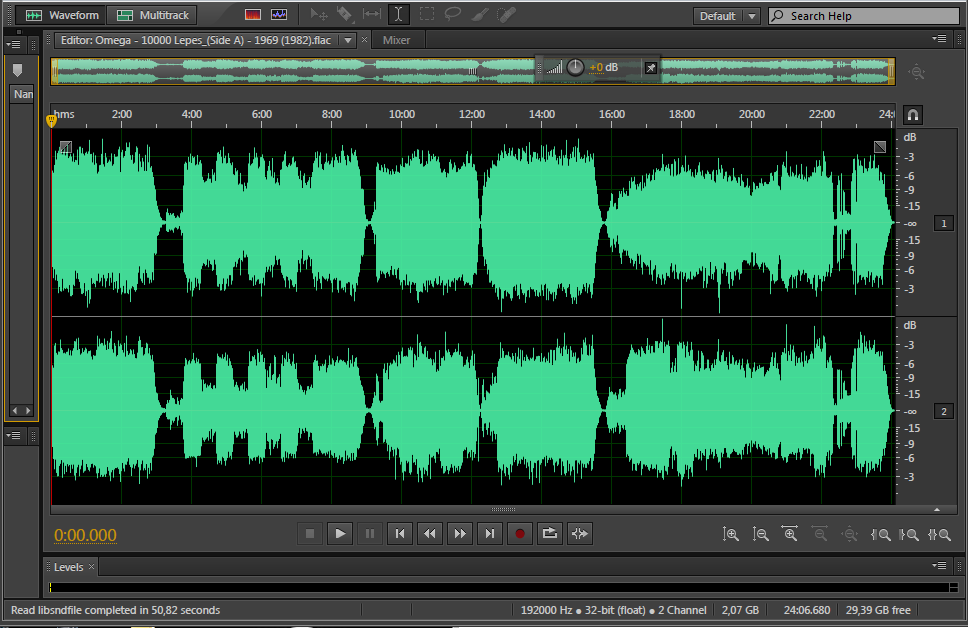Click the marker icon in left panel

click(x=17, y=70)
